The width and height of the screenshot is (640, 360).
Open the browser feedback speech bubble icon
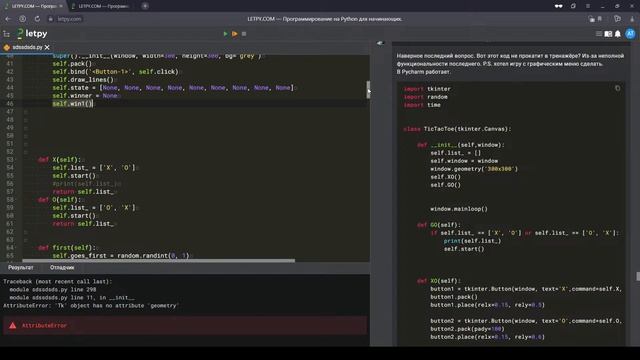pos(617,19)
